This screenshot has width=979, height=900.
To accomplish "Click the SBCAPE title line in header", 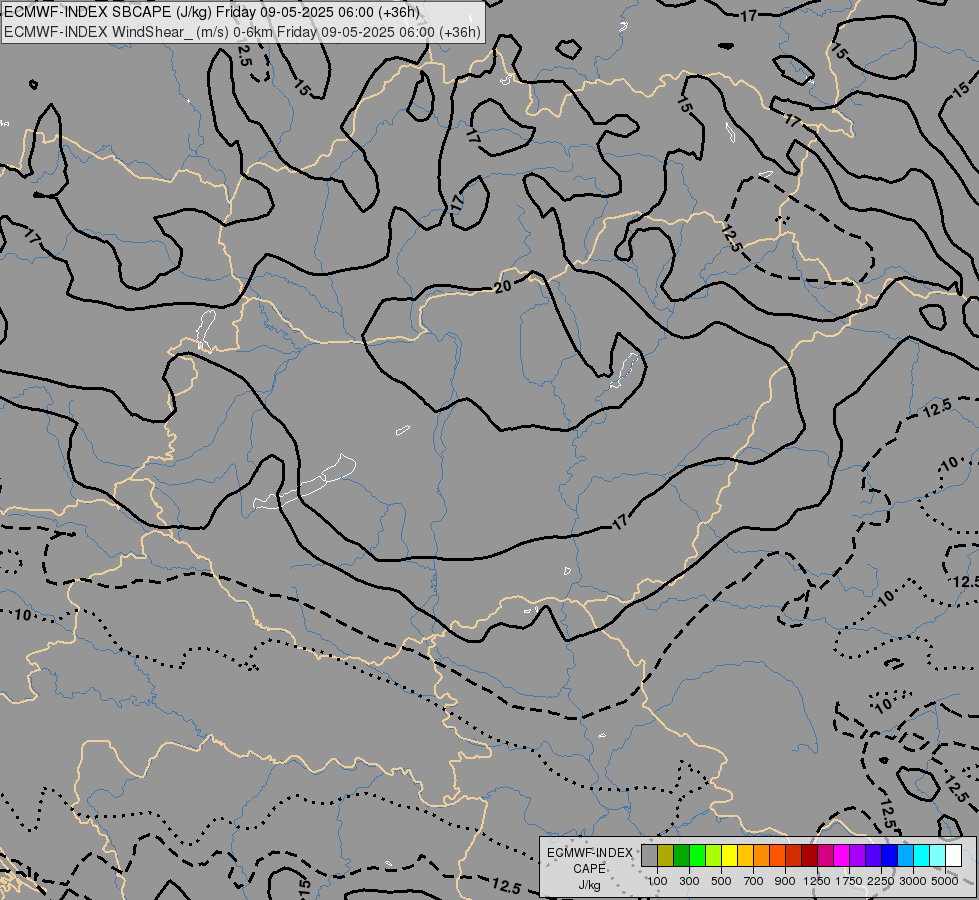I will (x=212, y=12).
